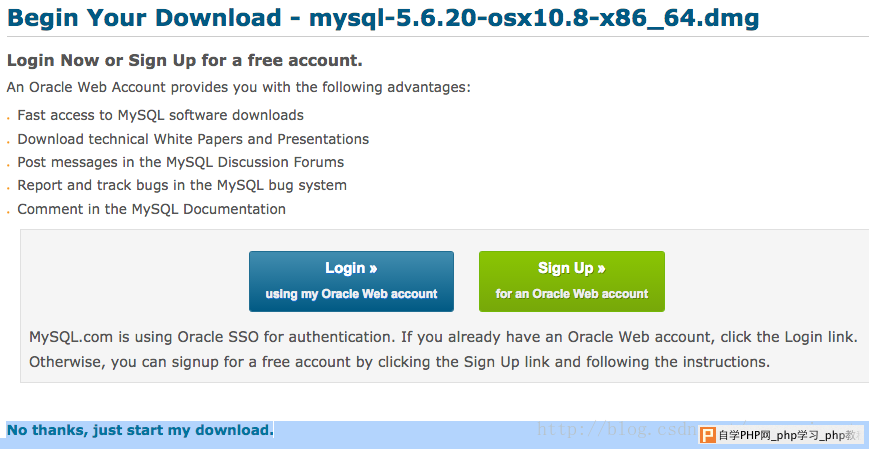This screenshot has height=449, width=869.
Task: Click 'using my Oracle Web account' subtitle
Action: coord(351,294)
